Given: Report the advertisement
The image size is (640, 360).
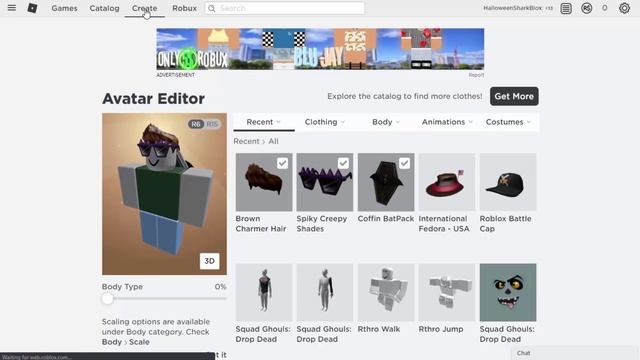Looking at the screenshot, I should click(x=476, y=75).
